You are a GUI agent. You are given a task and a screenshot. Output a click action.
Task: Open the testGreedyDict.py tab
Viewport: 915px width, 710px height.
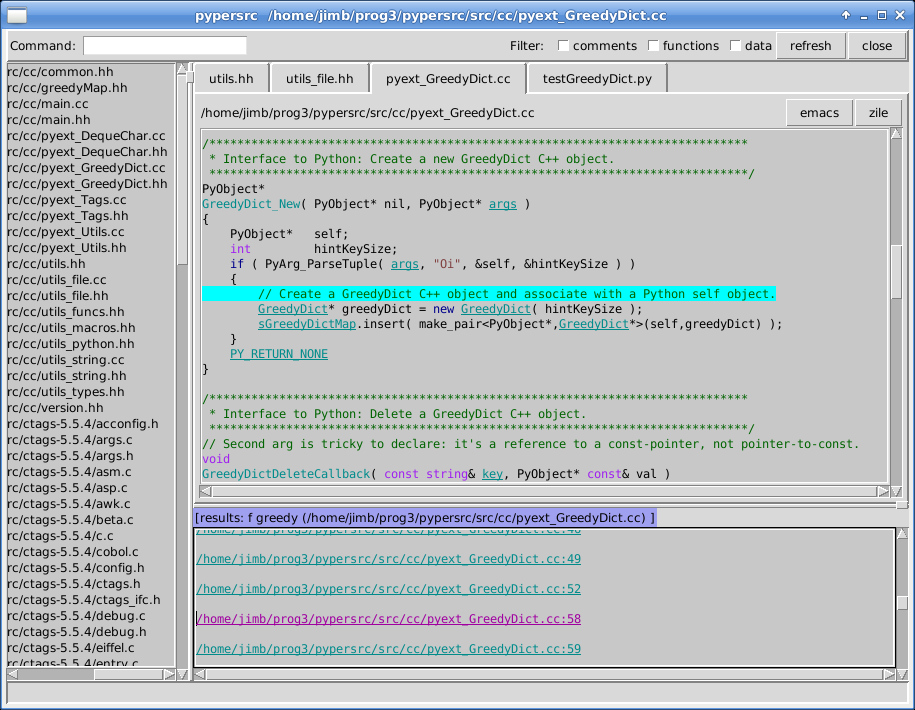[x=597, y=78]
